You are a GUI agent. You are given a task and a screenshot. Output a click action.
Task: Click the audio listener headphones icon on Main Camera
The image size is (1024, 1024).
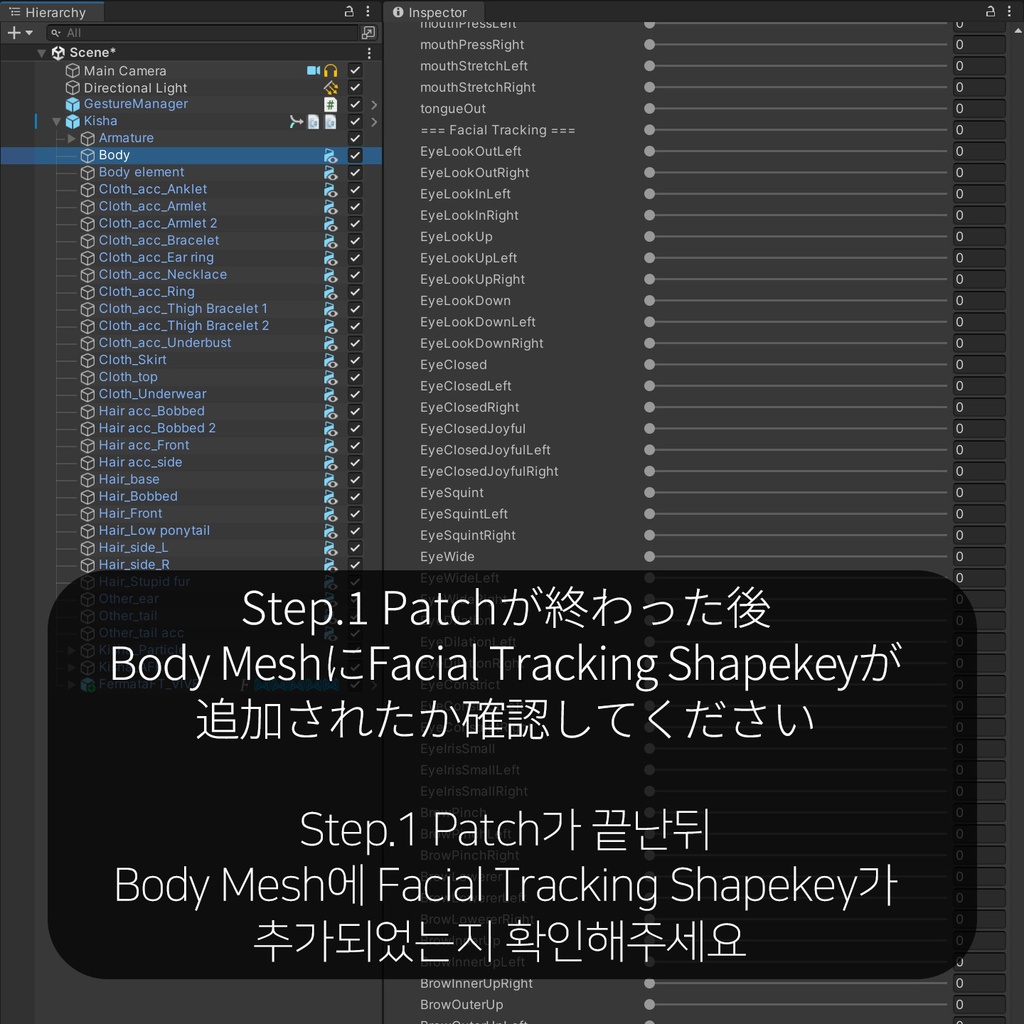(x=330, y=70)
